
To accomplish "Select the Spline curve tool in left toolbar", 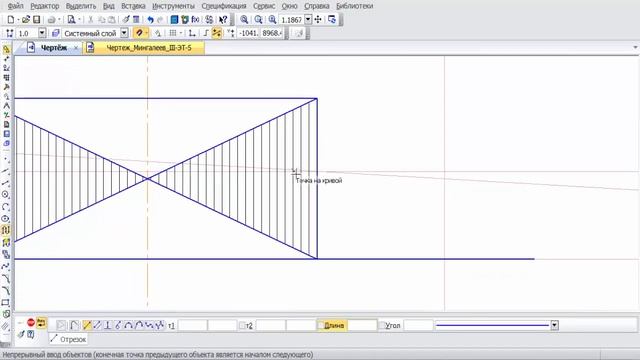I will pyautogui.click(x=6, y=266).
